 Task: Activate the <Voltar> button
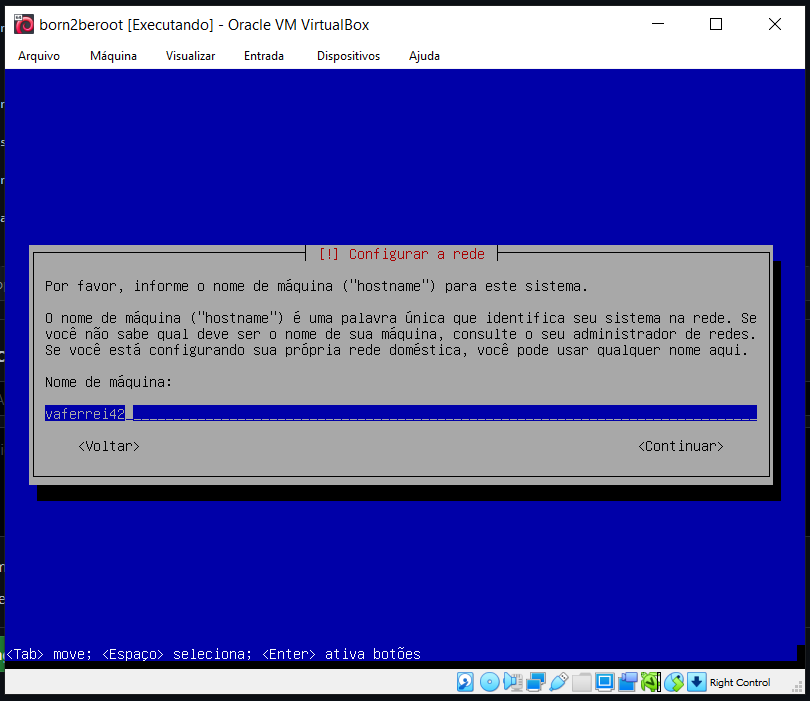coord(109,446)
